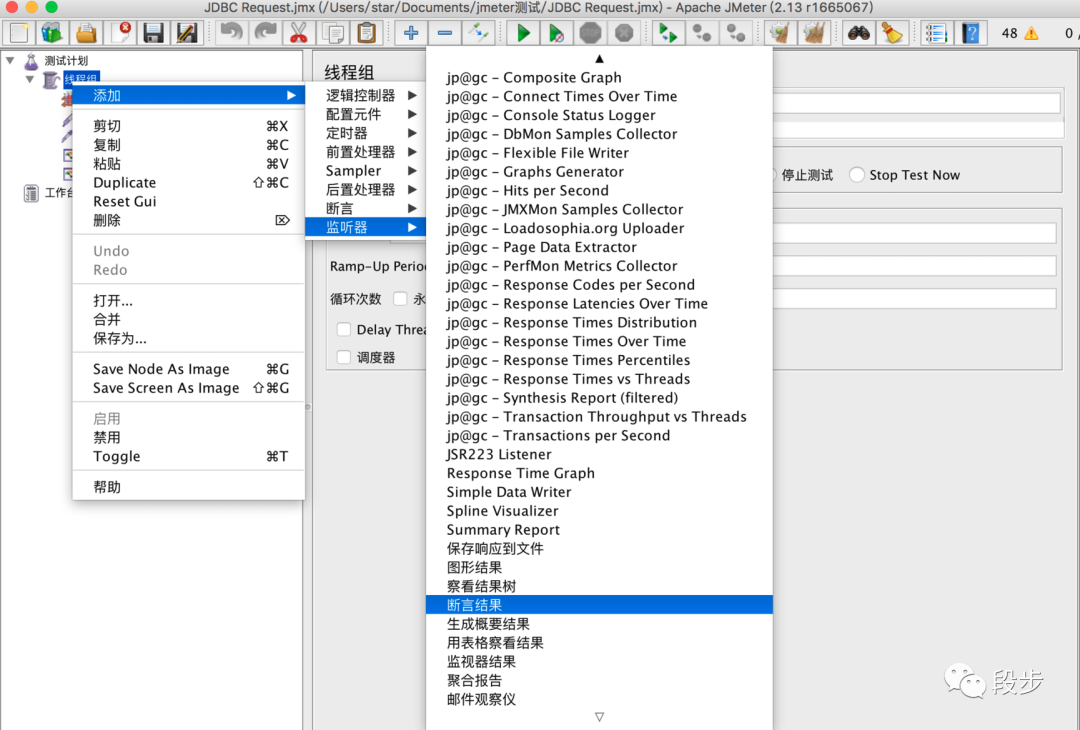This screenshot has height=730, width=1080.
Task: Open the Templates icon in the toolbar
Action: (x=52, y=32)
